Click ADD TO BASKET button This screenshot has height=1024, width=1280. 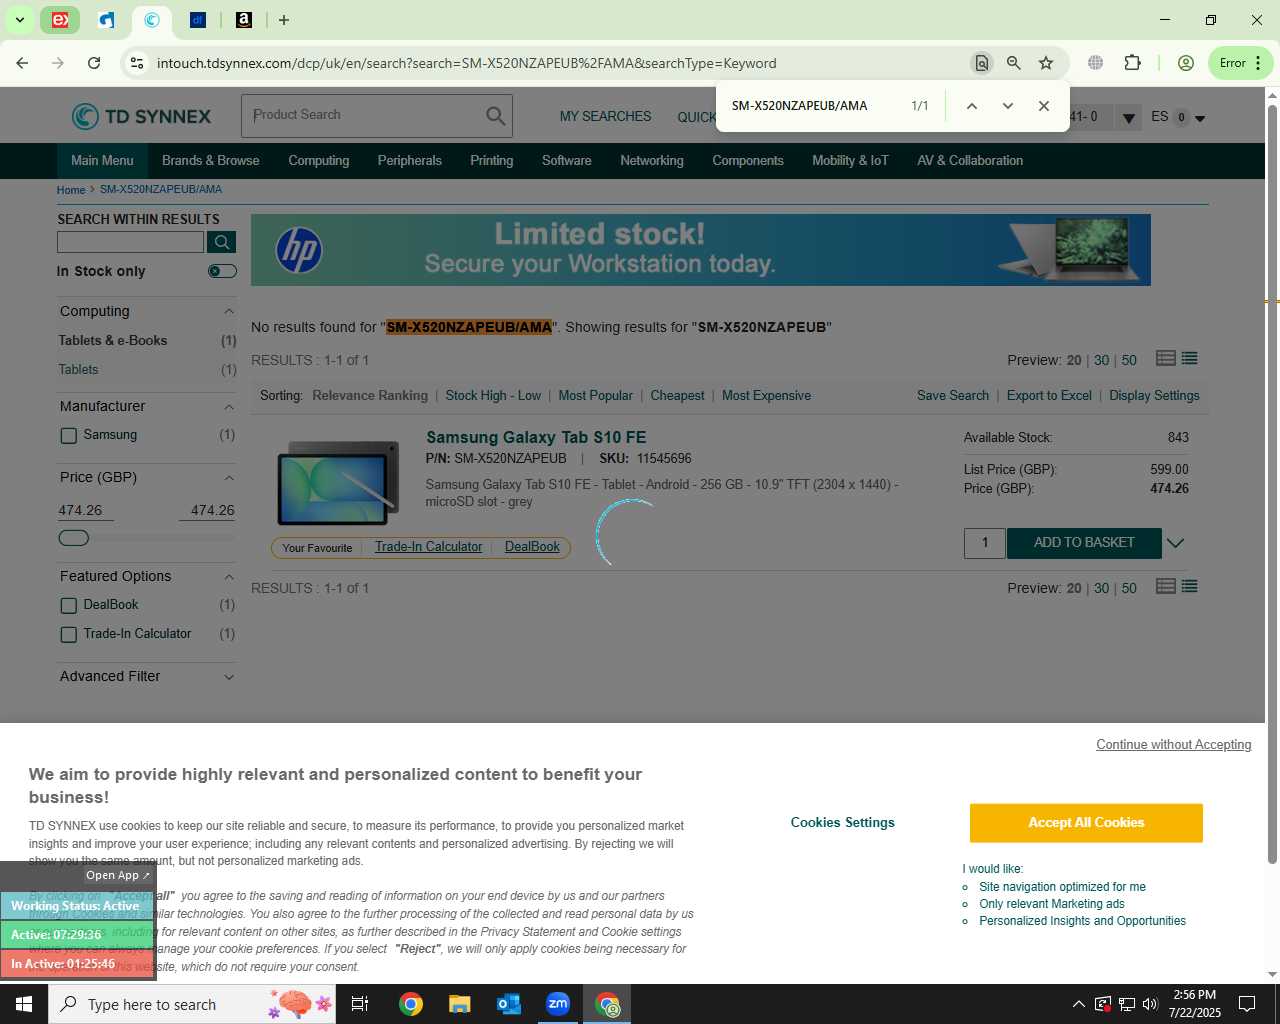[1084, 543]
